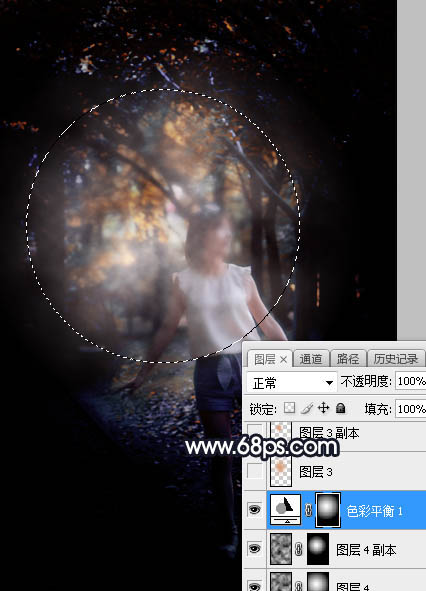
Task: Click the 不透明度 100% opacity field
Action: tap(411, 381)
